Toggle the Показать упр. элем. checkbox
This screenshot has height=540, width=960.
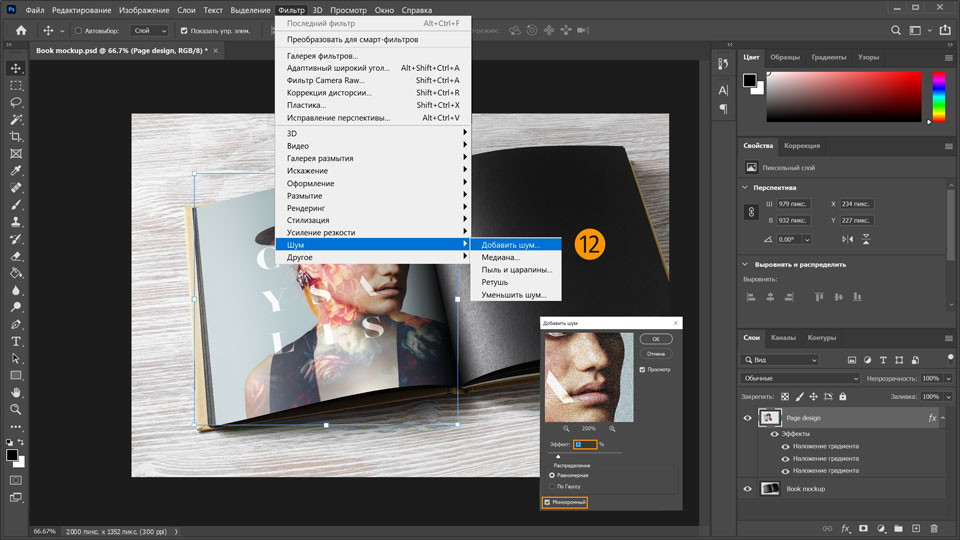184,31
